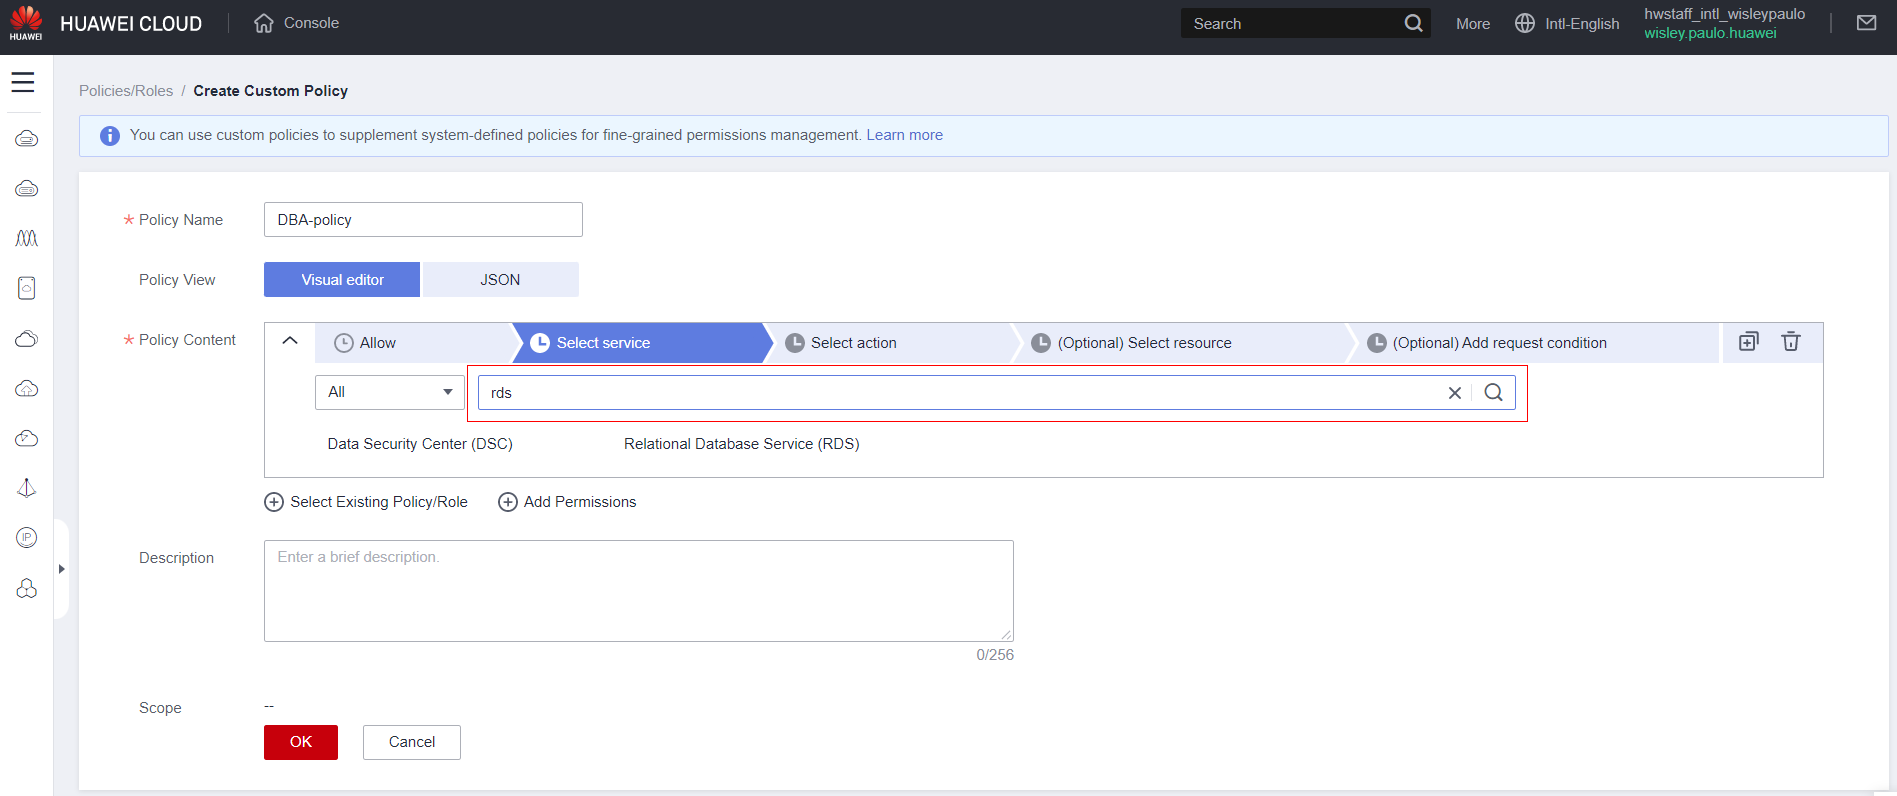Open the Select action step
Viewport: 1897px width, 796px height.
853,343
